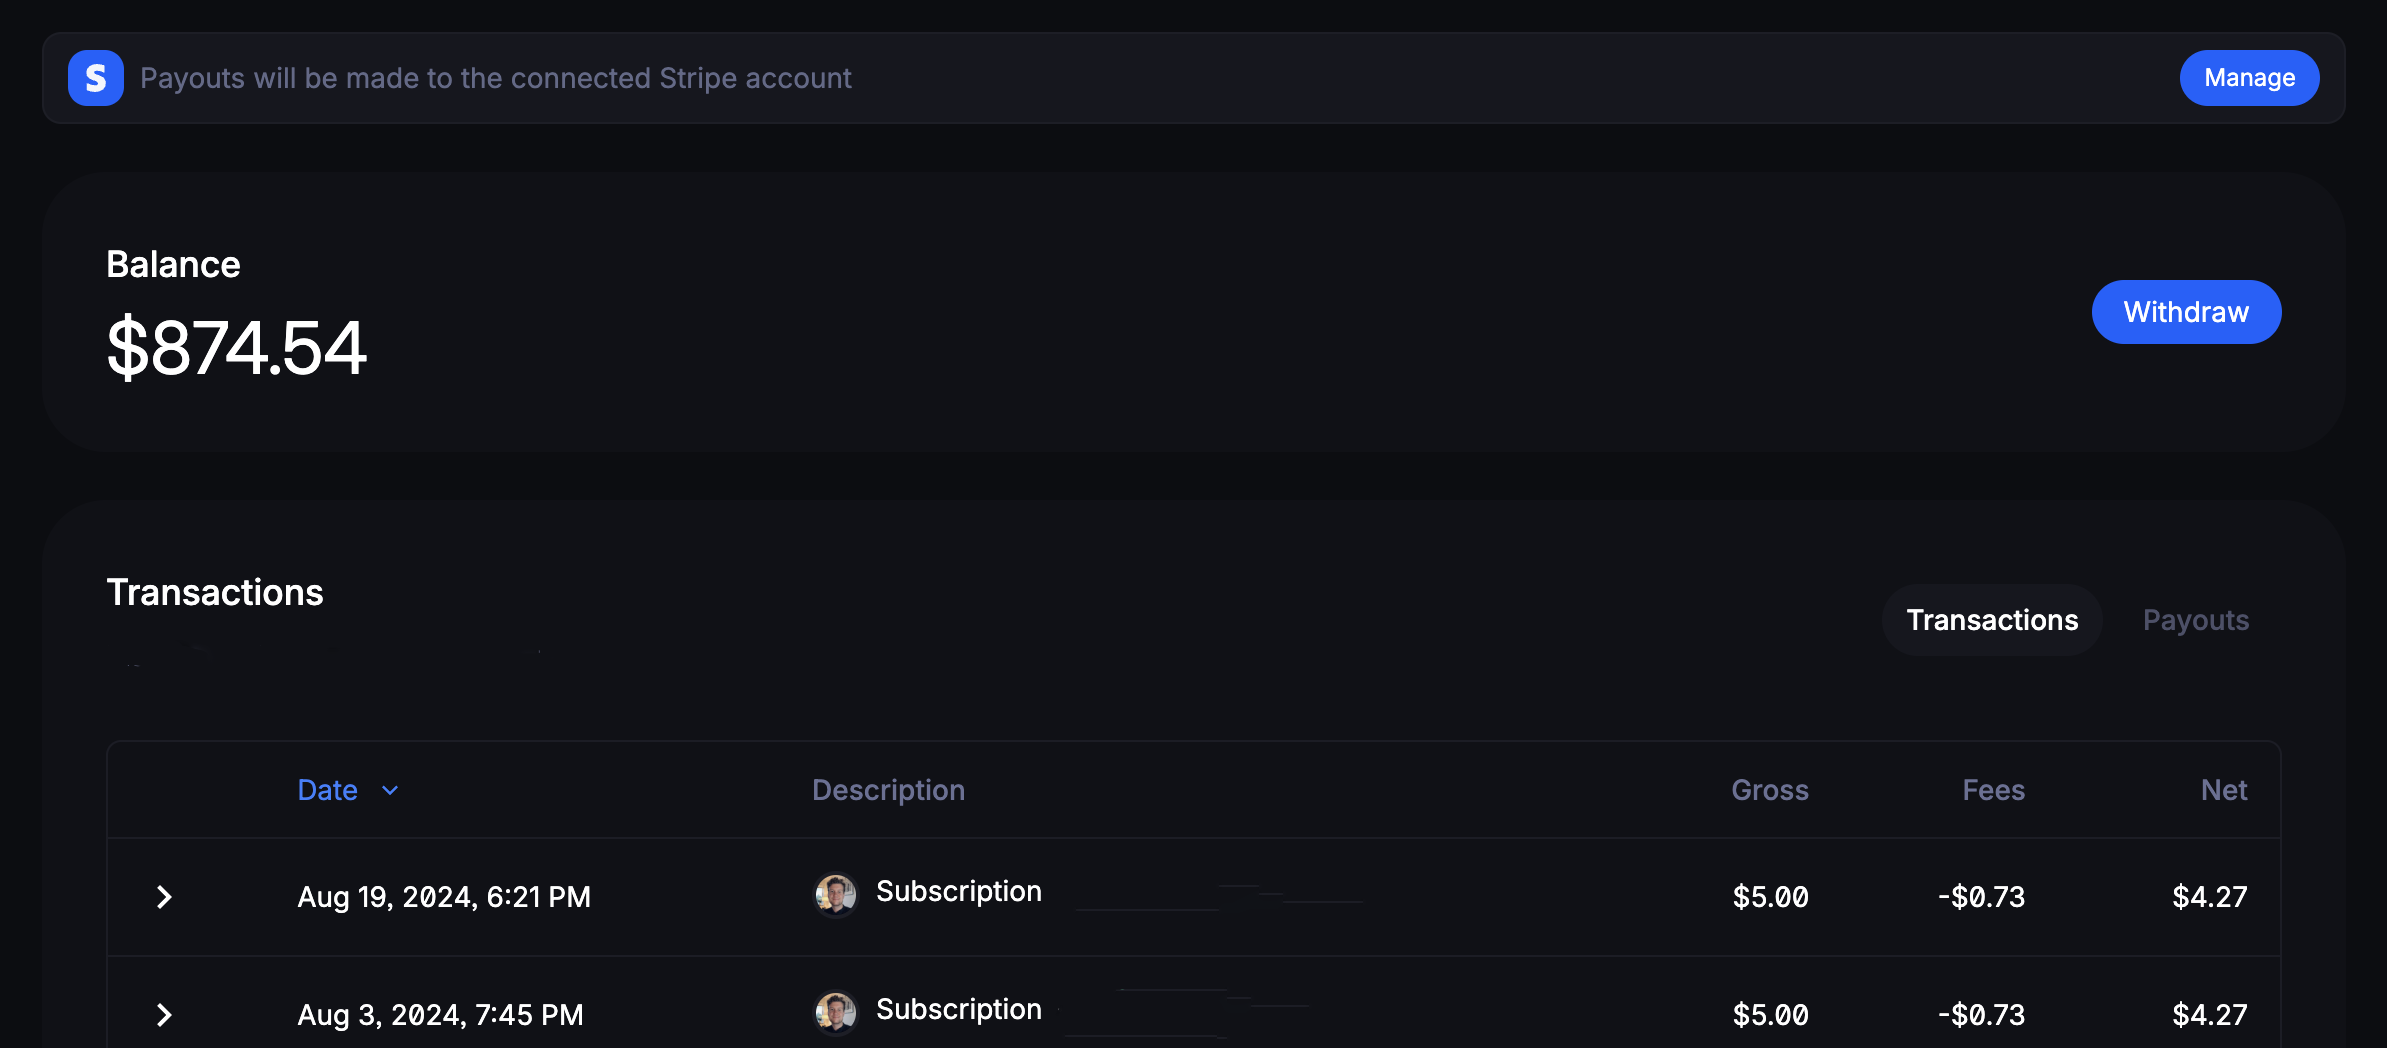Click the Aug 3, 2024, 7:45 PM date
This screenshot has width=2387, height=1048.
point(440,1015)
